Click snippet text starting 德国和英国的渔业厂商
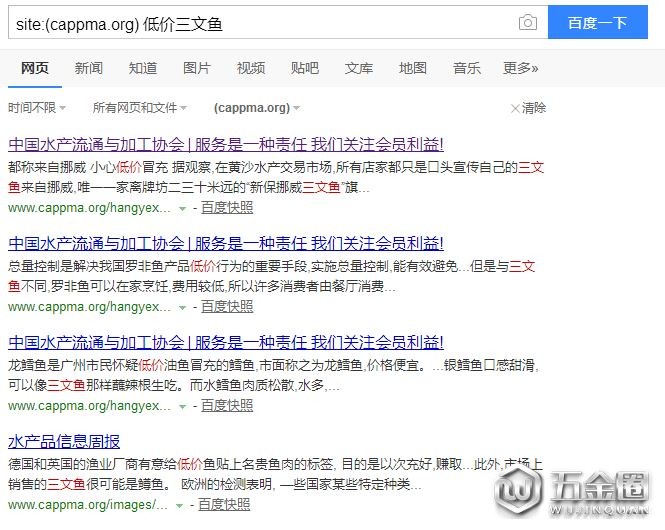The height and width of the screenshot is (530, 665). [275, 474]
